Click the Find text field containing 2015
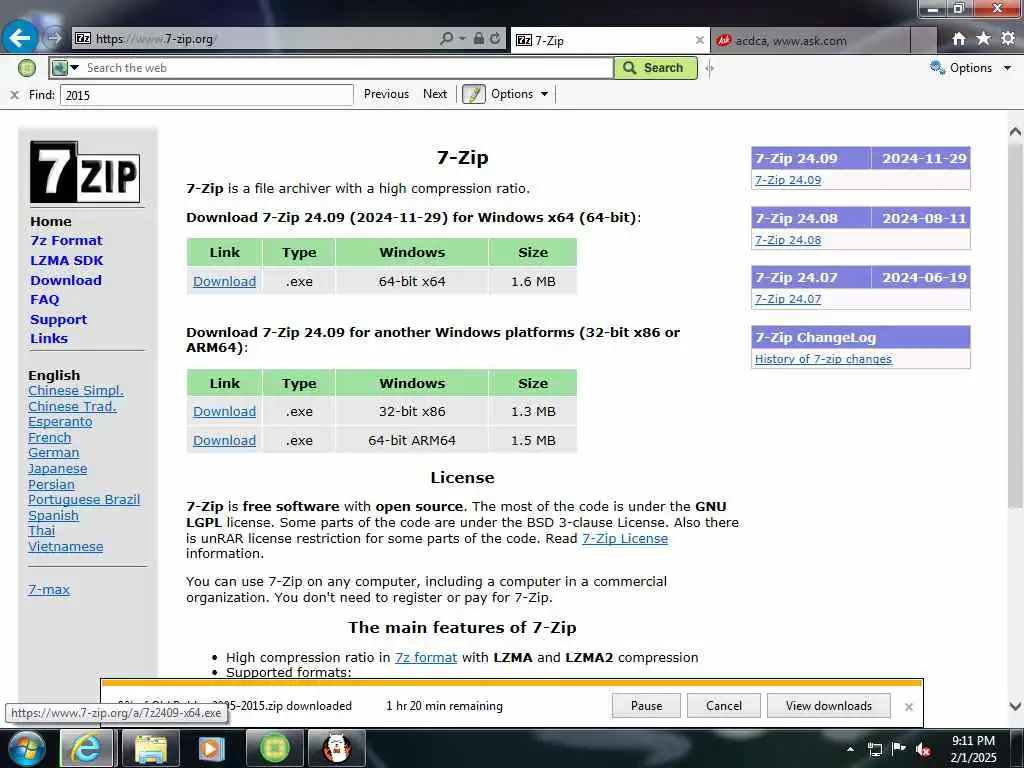 pos(207,95)
